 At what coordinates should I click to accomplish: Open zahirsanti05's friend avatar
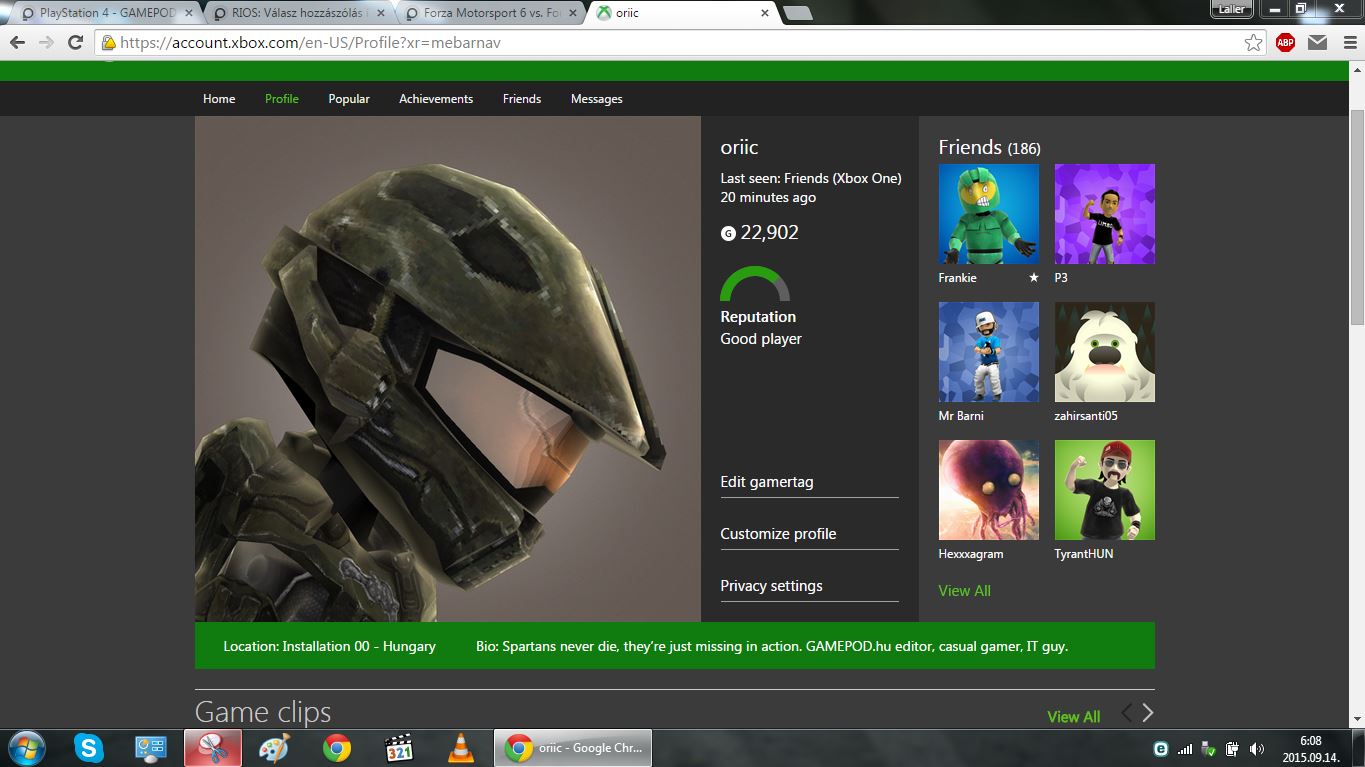pos(1104,352)
